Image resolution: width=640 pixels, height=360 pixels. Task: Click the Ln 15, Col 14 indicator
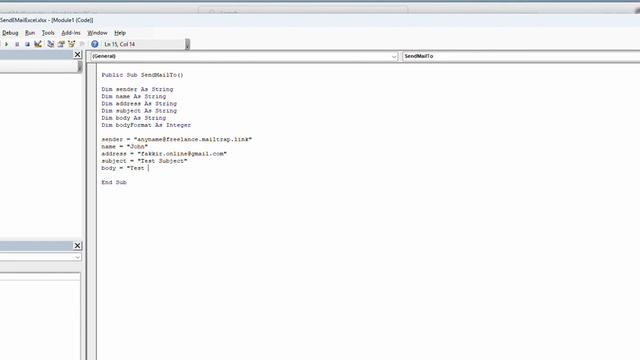[x=120, y=44]
